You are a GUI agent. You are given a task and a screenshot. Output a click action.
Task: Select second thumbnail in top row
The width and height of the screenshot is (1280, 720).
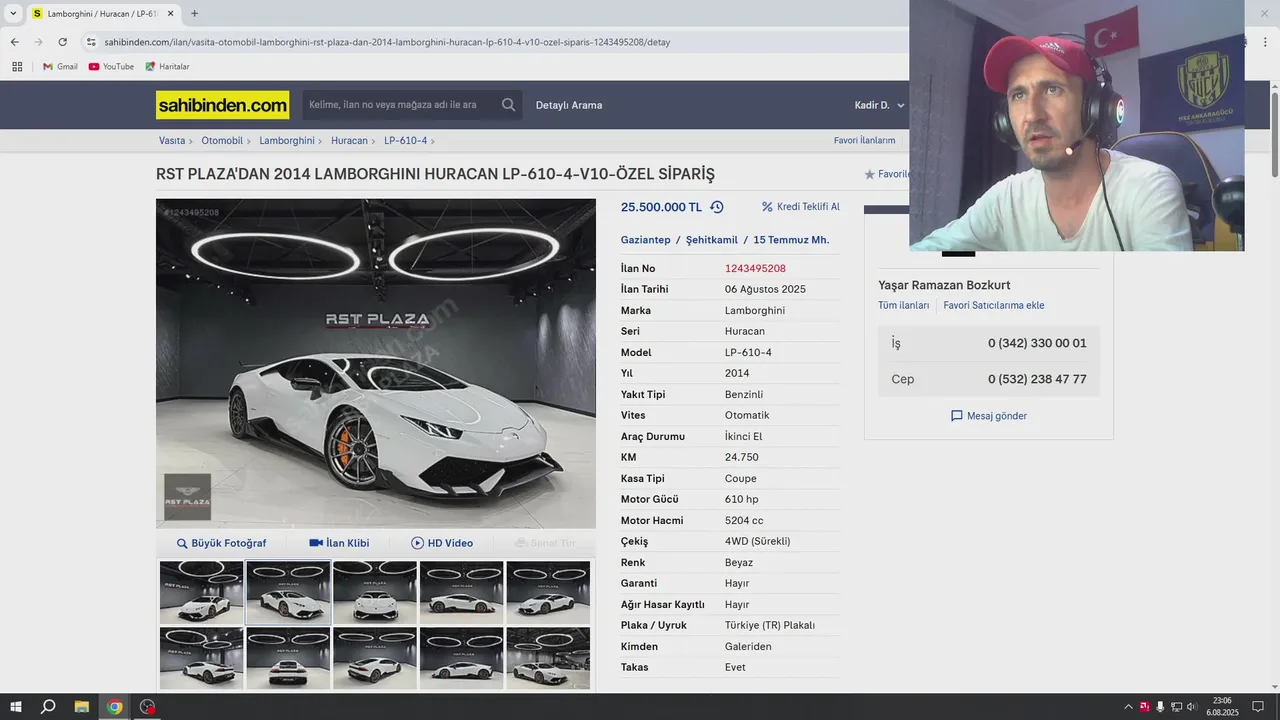[288, 592]
